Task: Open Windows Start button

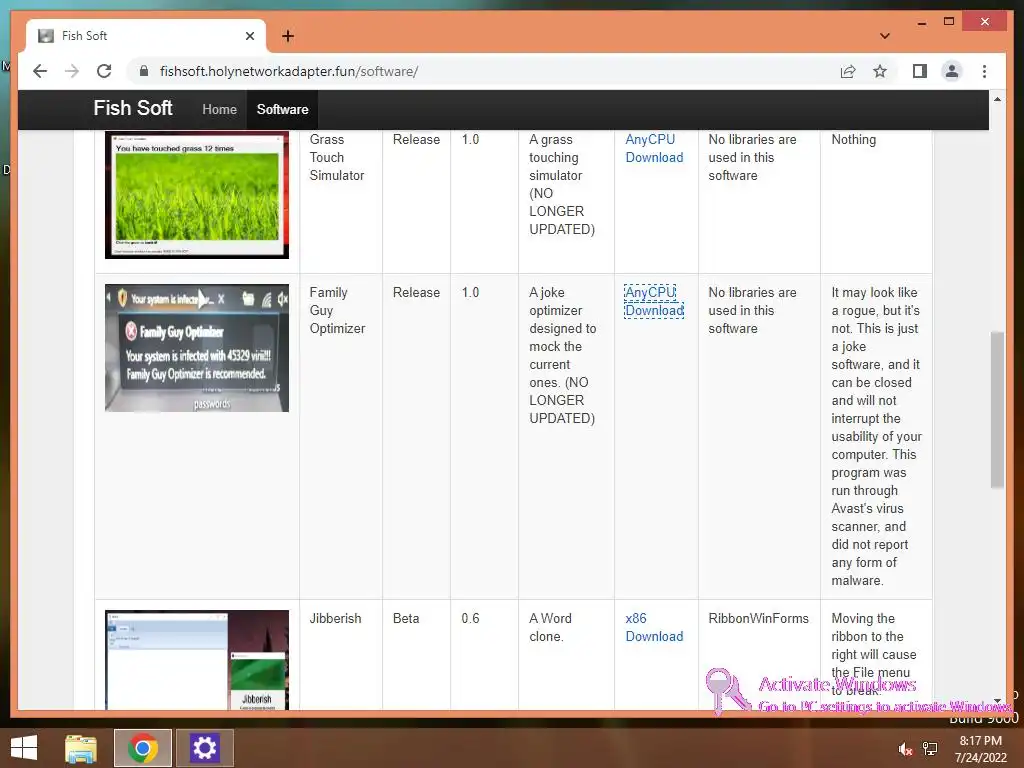Action: (x=24, y=748)
